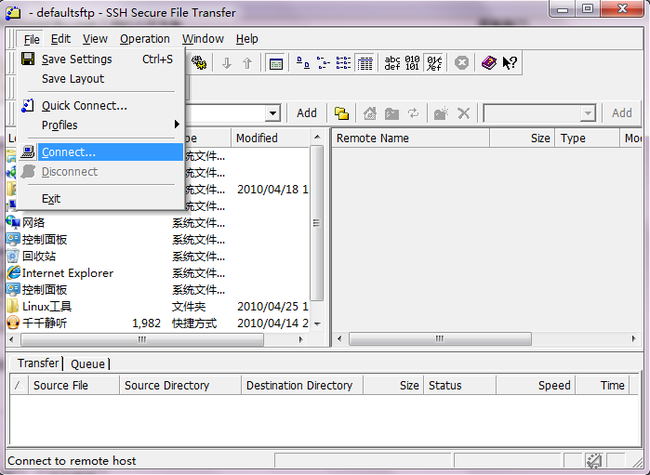Expand the Profiles submenu arrow
The width and height of the screenshot is (650, 475).
click(177, 124)
